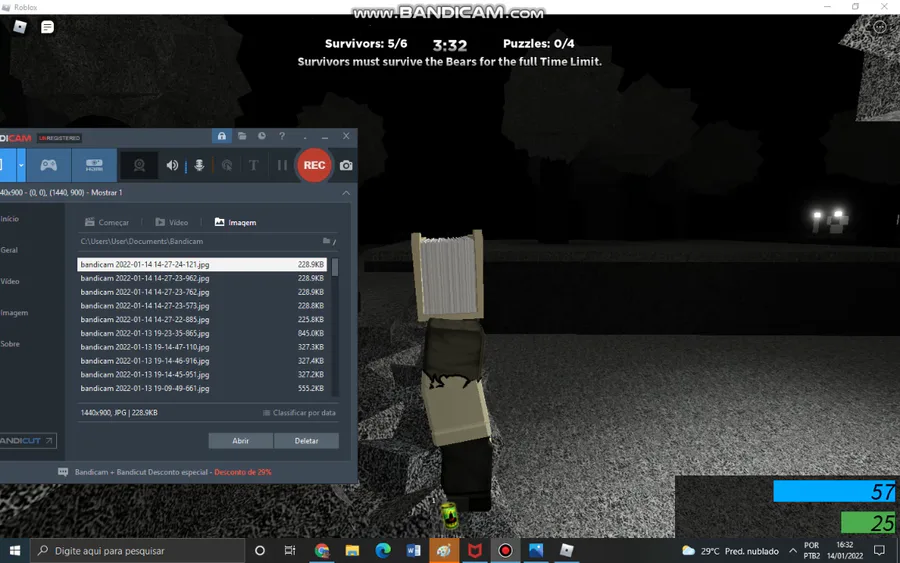Open the scheduled recording clock icon
Viewport: 900px width, 563px height.
pos(262,136)
